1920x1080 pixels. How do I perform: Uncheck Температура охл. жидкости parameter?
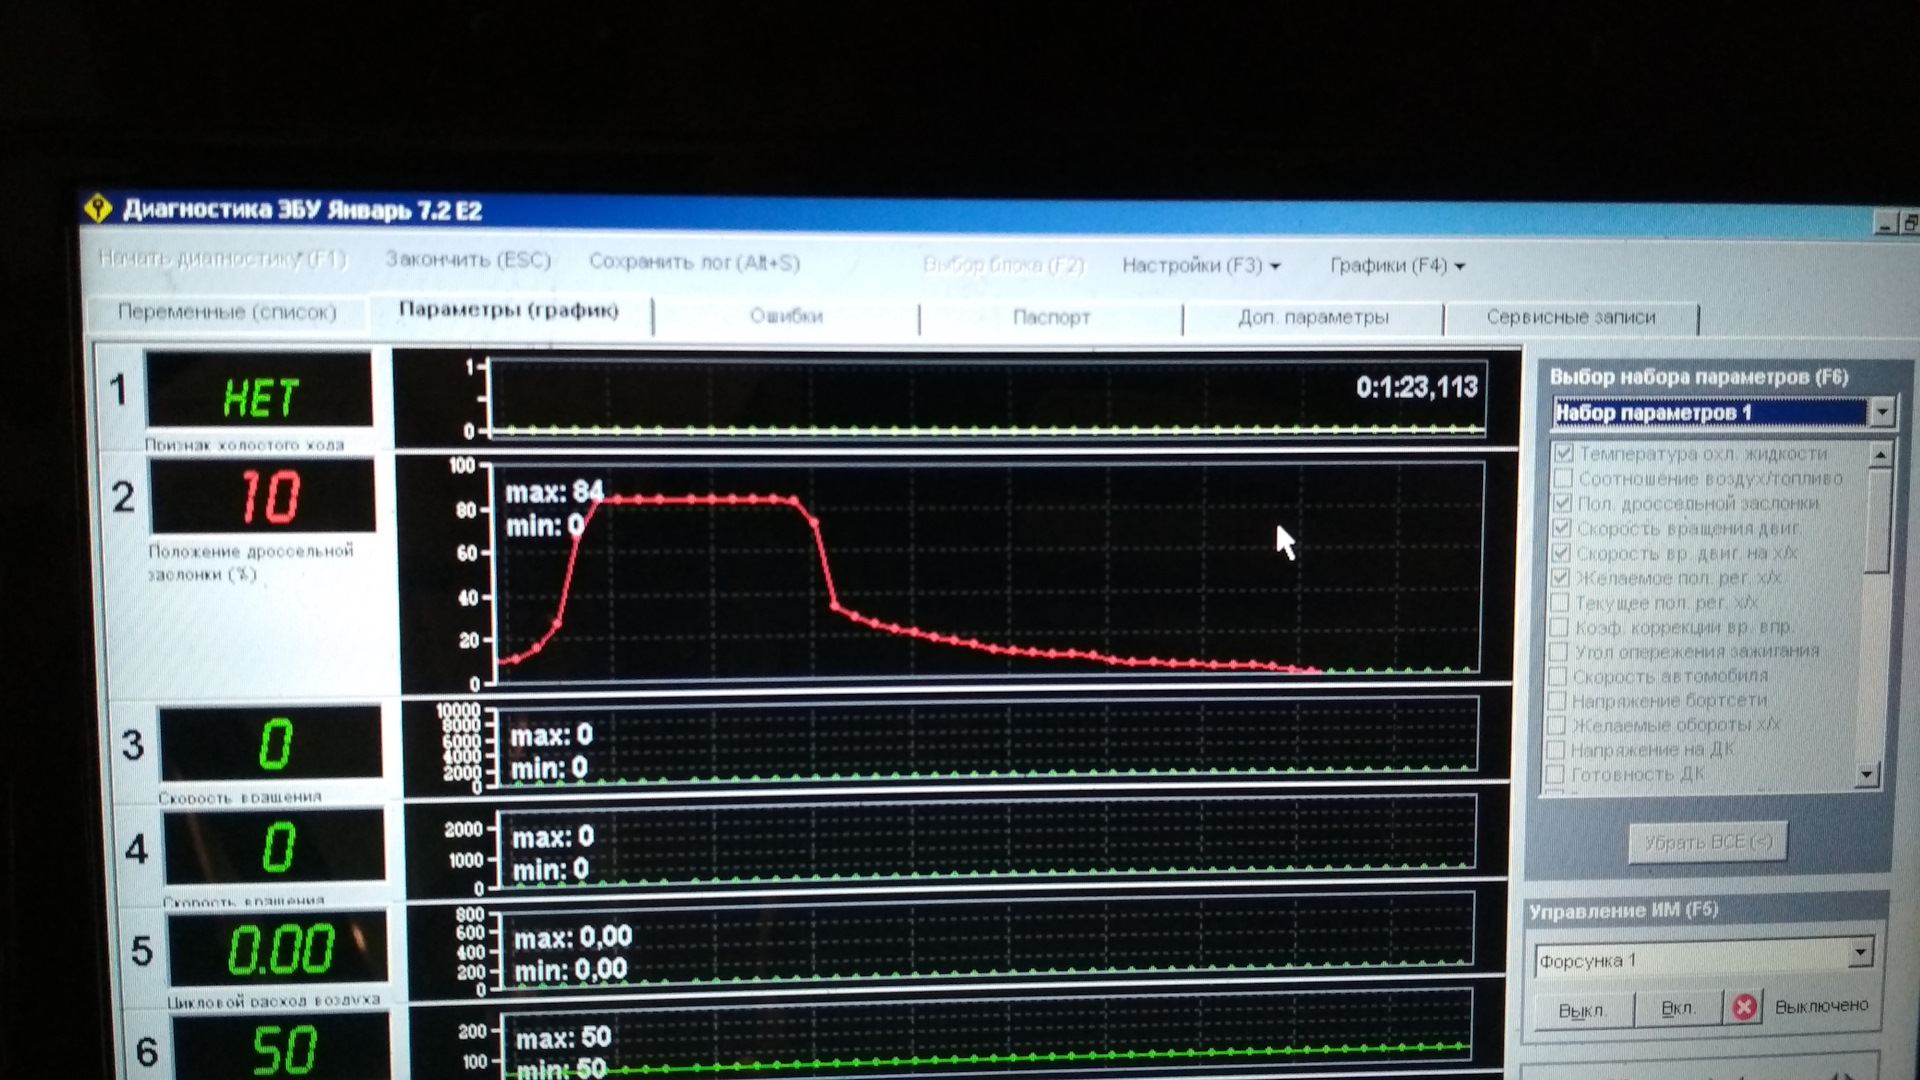click(x=1565, y=453)
